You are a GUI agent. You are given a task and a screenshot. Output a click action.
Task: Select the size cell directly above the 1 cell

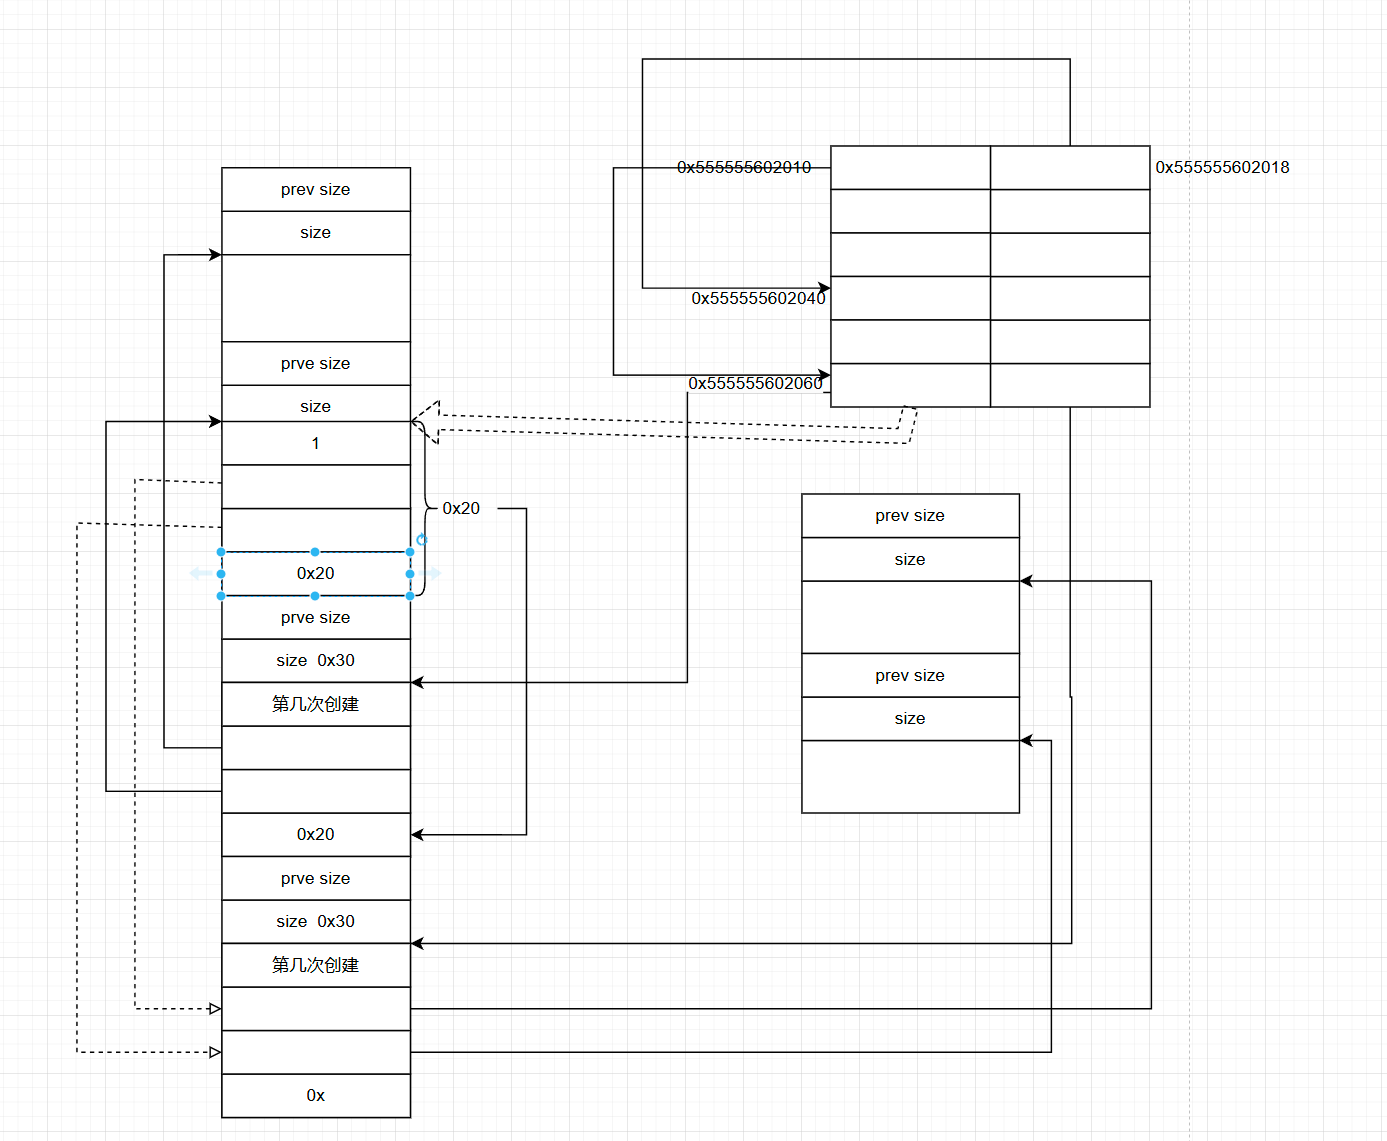click(x=316, y=404)
